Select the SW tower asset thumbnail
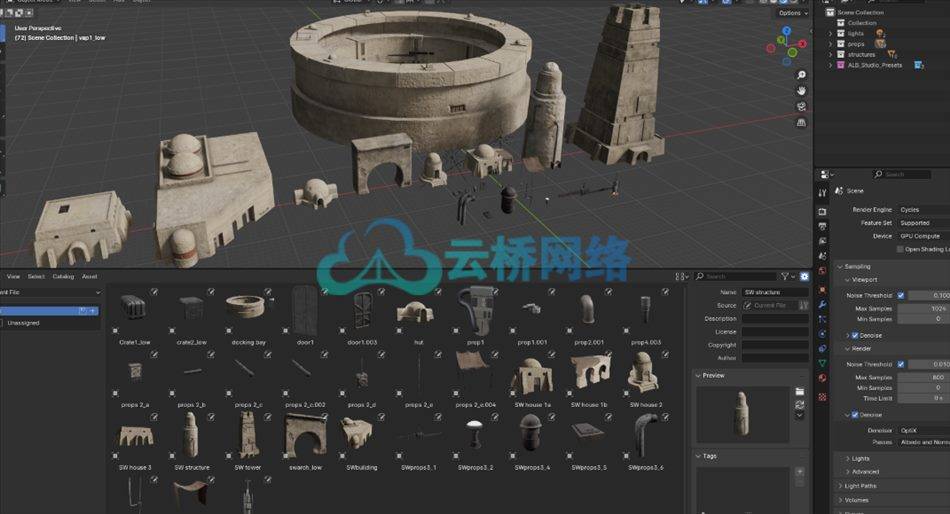Viewport: 950px width, 514px height. click(x=248, y=433)
